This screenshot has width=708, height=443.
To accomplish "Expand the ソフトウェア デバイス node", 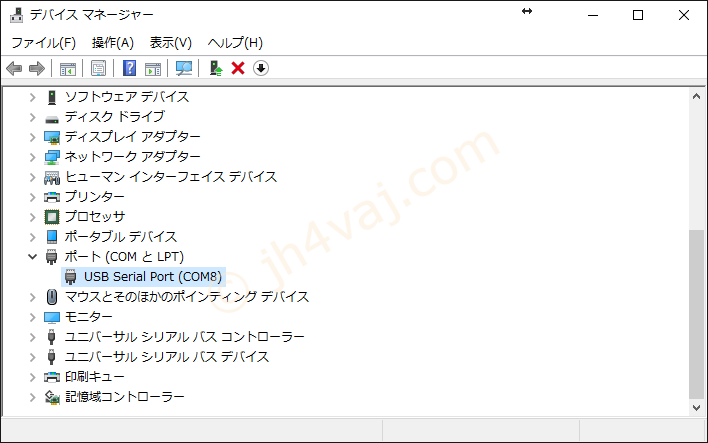I will pos(33,97).
